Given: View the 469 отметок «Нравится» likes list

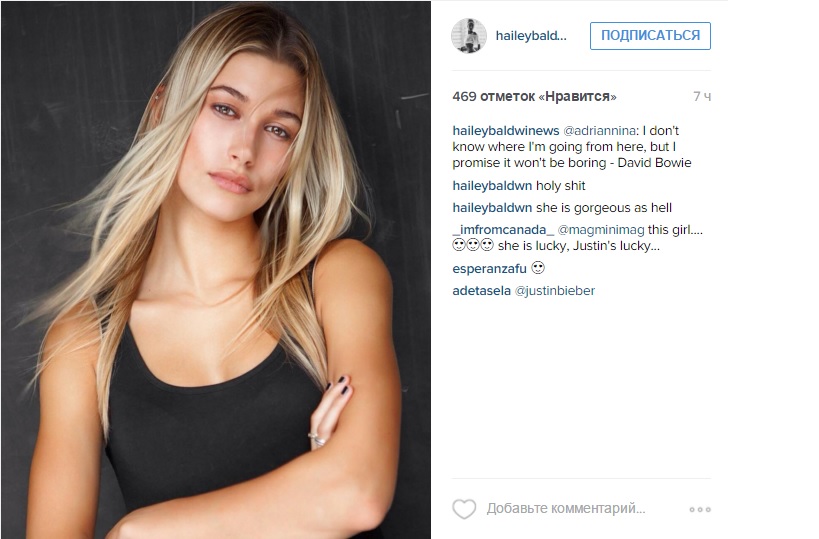Looking at the screenshot, I should 534,97.
